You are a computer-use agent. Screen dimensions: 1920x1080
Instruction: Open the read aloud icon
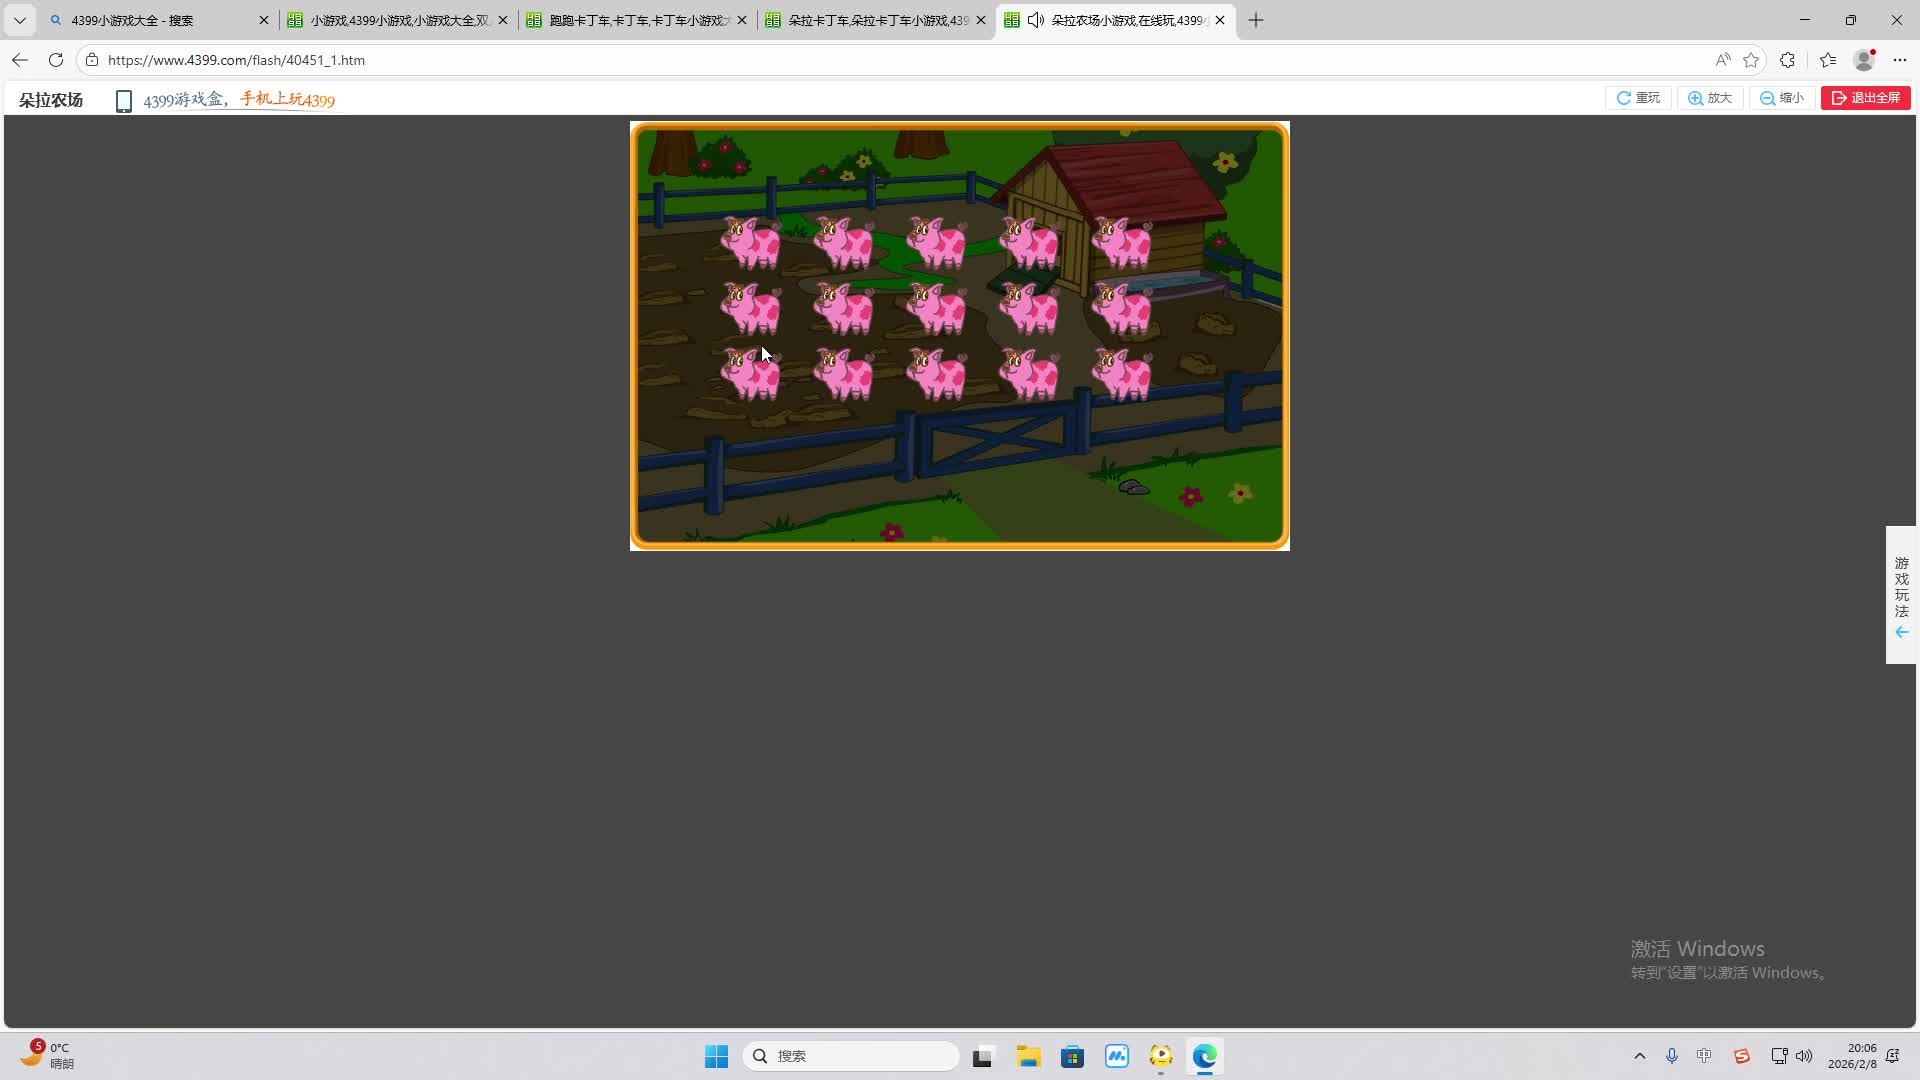[x=1722, y=60]
